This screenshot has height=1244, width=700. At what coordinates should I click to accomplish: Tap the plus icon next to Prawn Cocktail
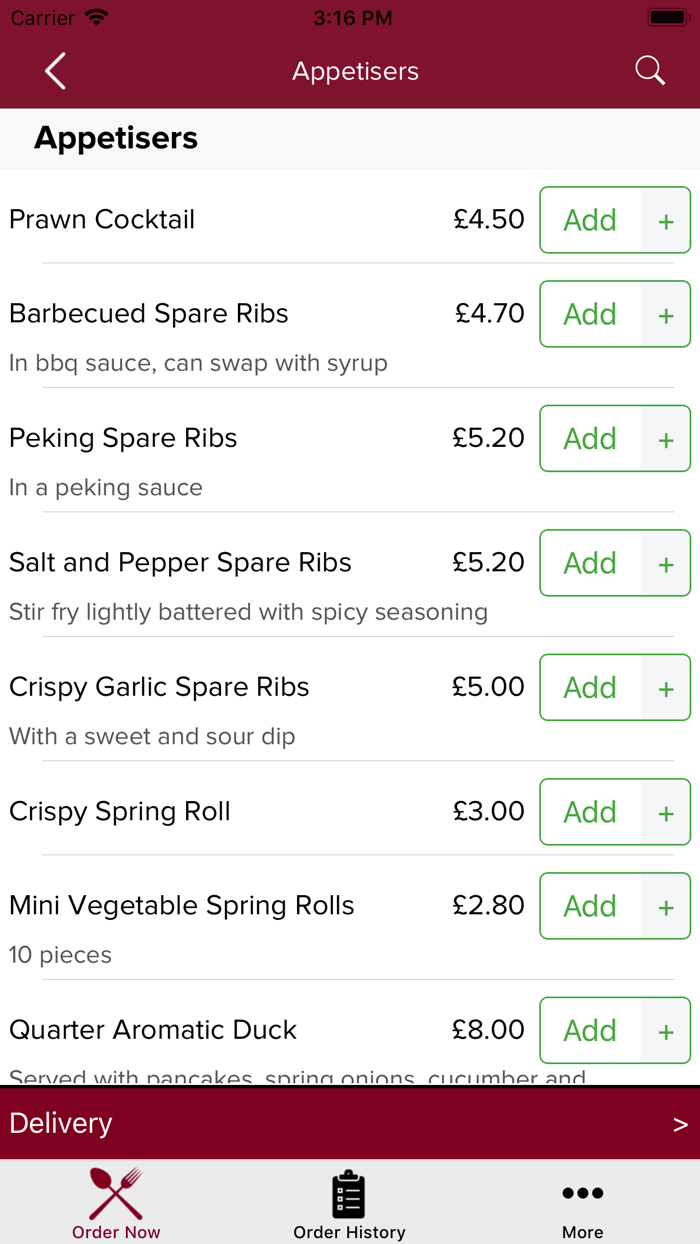point(666,220)
